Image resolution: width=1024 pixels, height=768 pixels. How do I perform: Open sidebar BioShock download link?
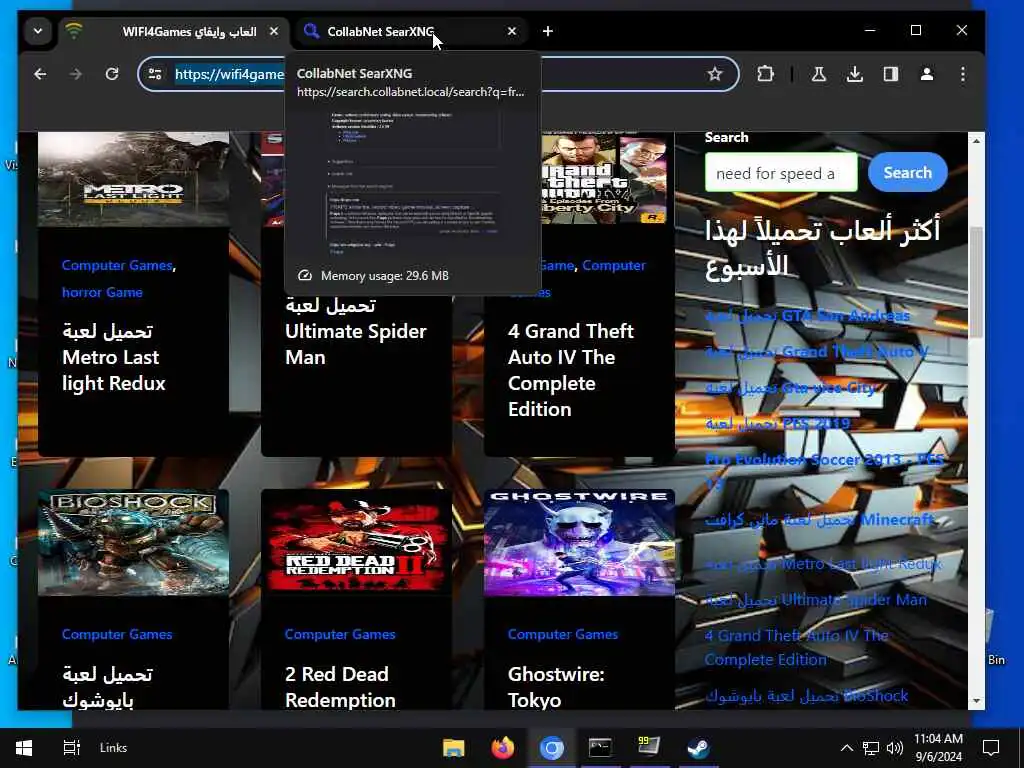[x=807, y=696]
